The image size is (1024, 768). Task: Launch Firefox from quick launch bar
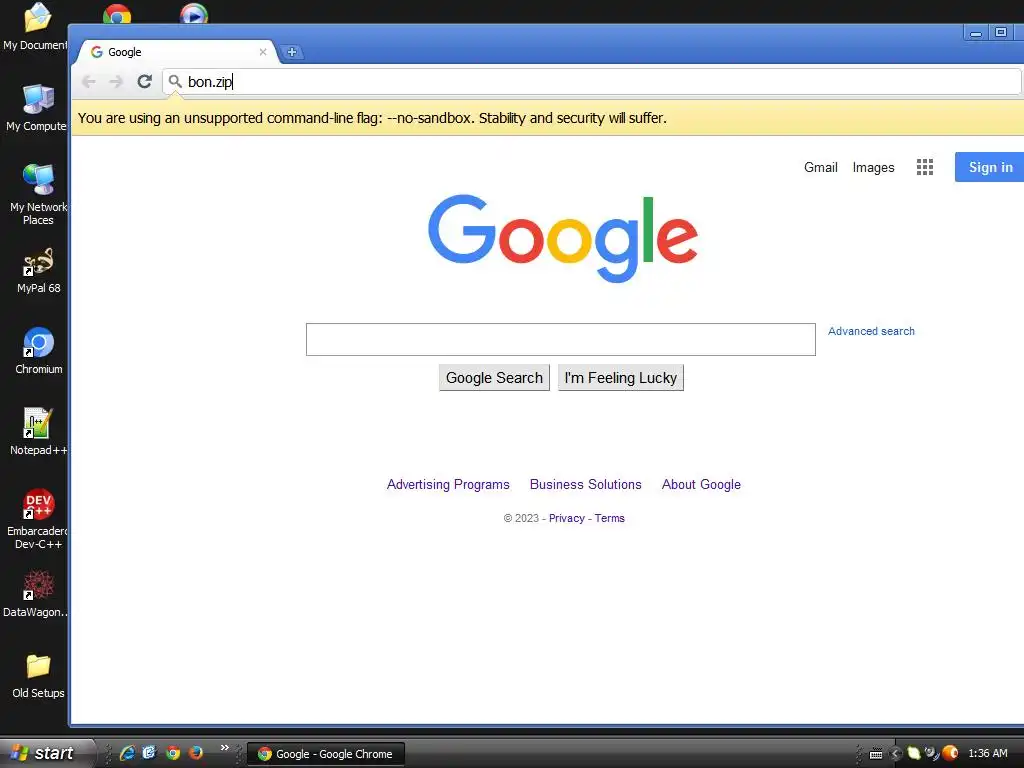[x=195, y=753]
